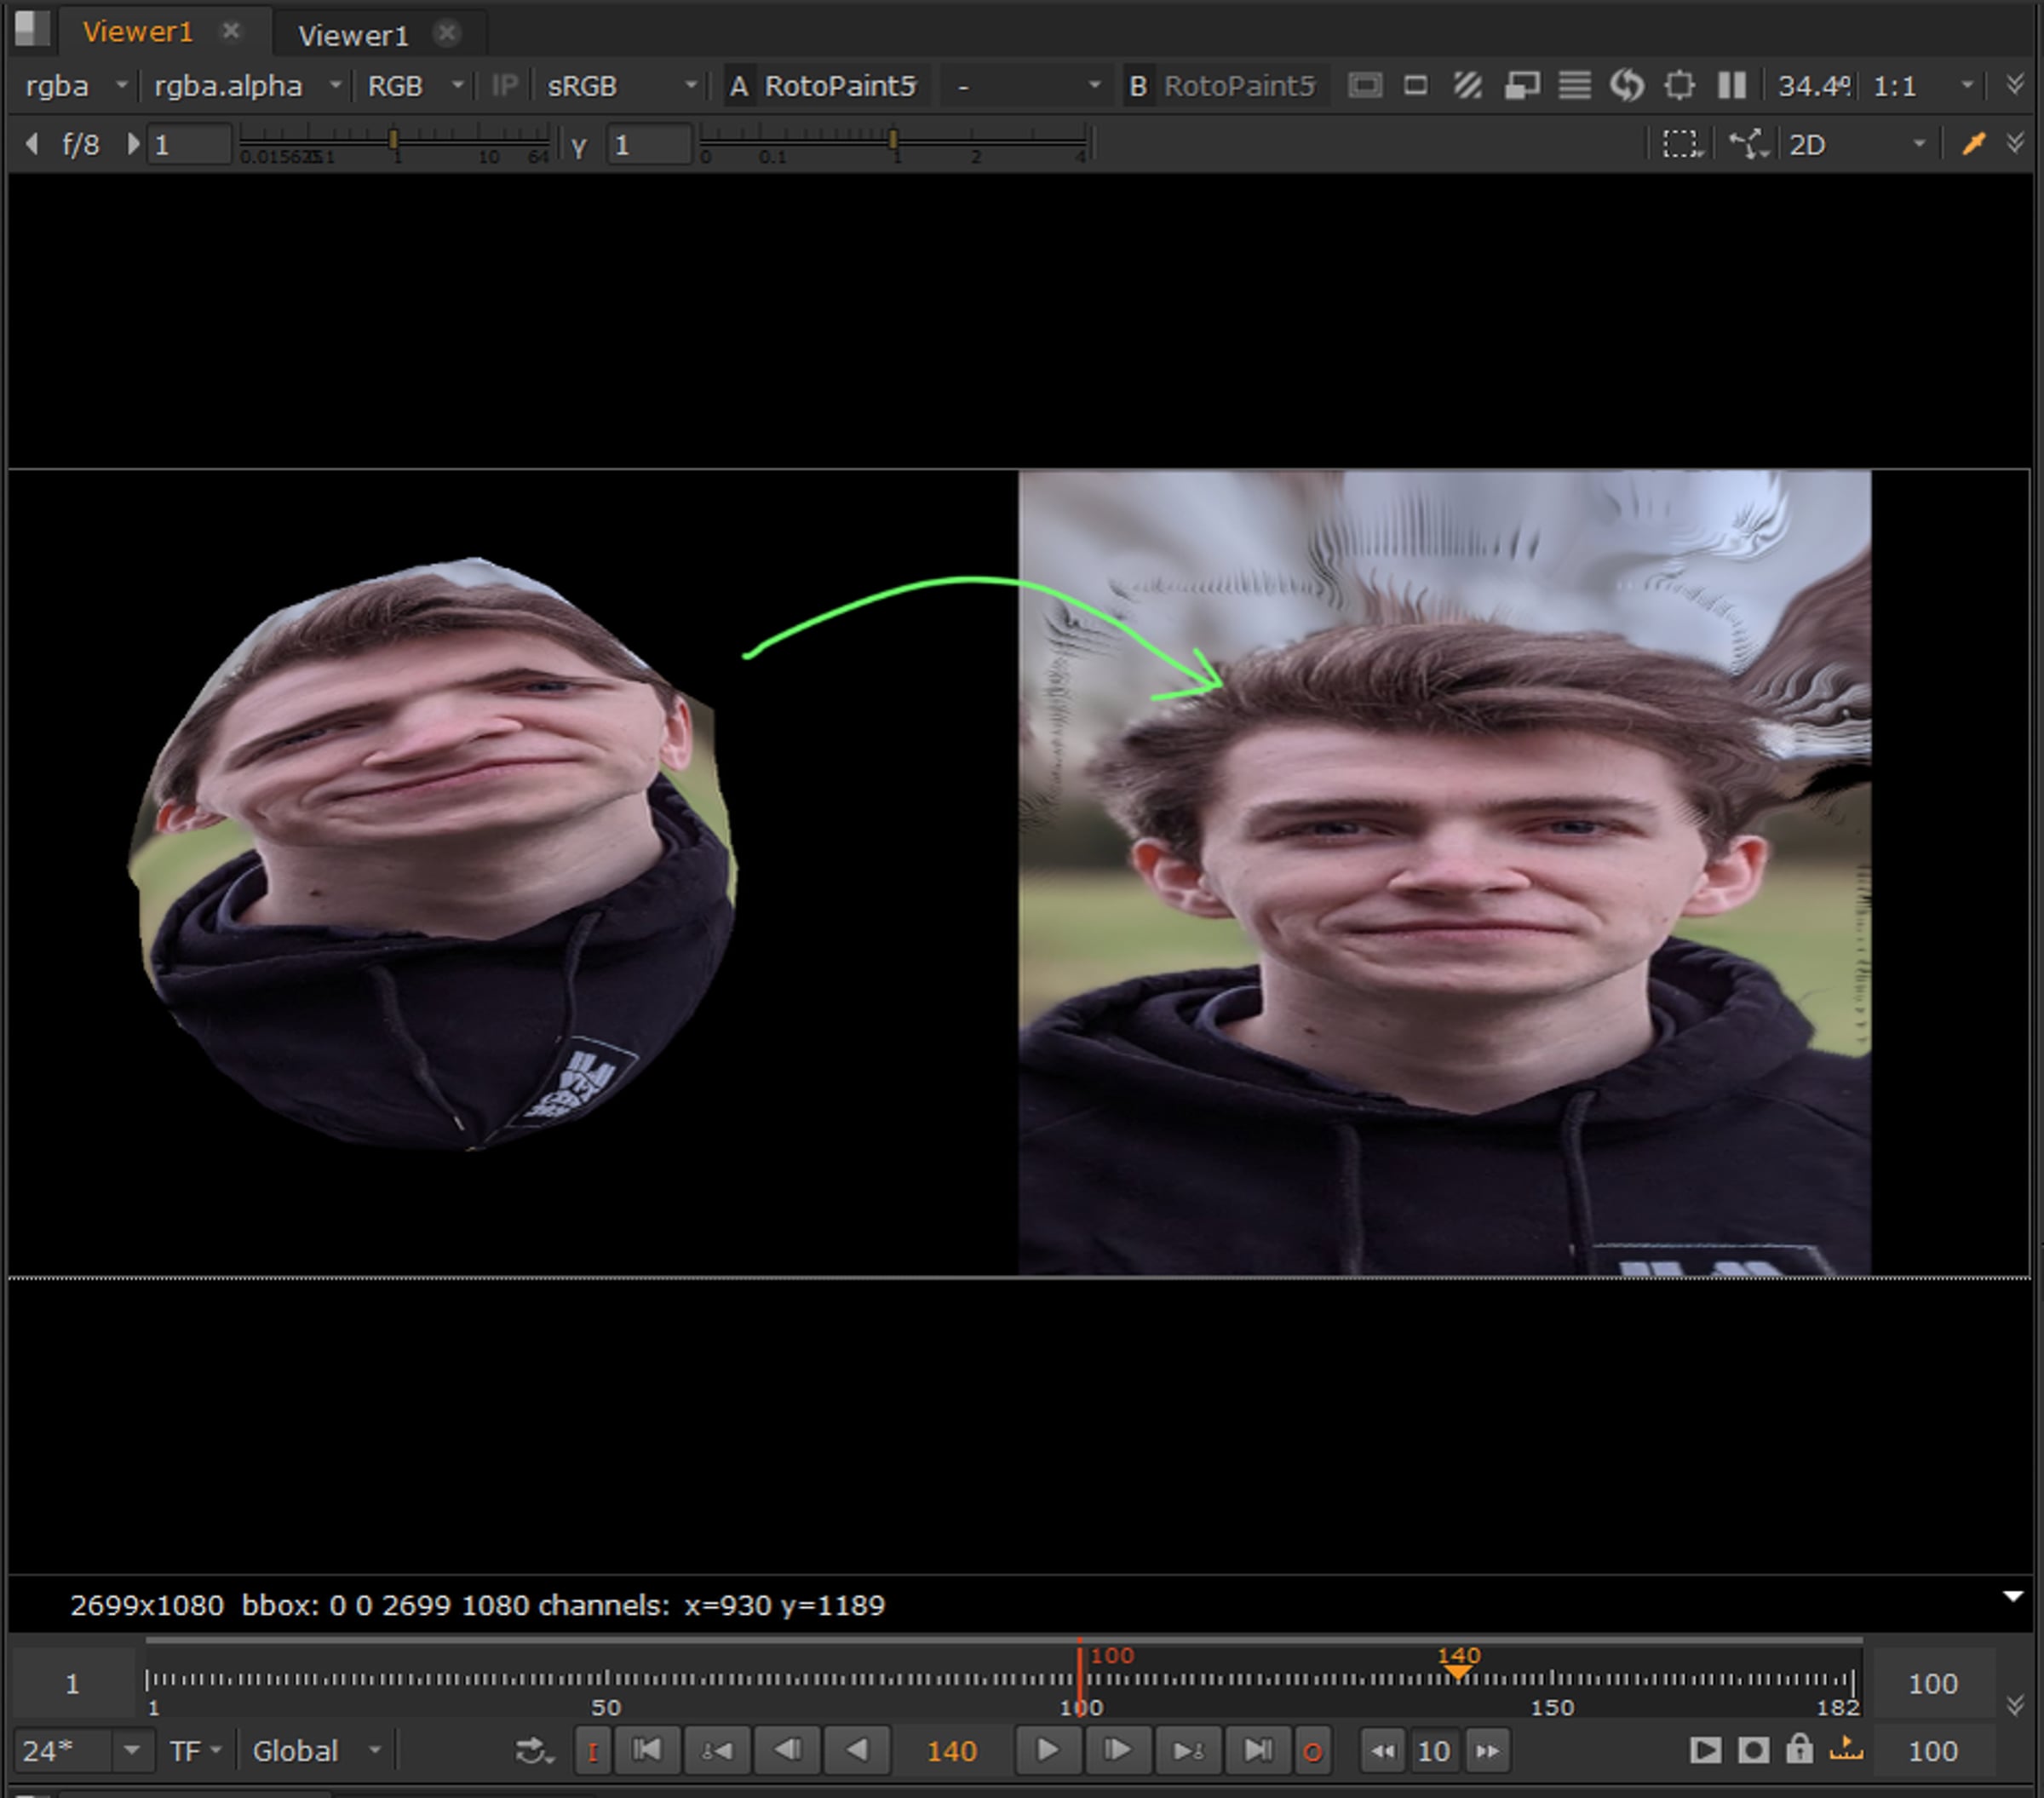2044x1798 pixels.
Task: Expand second toolbar row double-chevron
Action: click(2016, 144)
